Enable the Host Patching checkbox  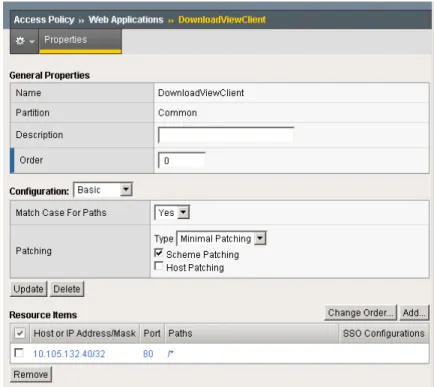click(159, 266)
